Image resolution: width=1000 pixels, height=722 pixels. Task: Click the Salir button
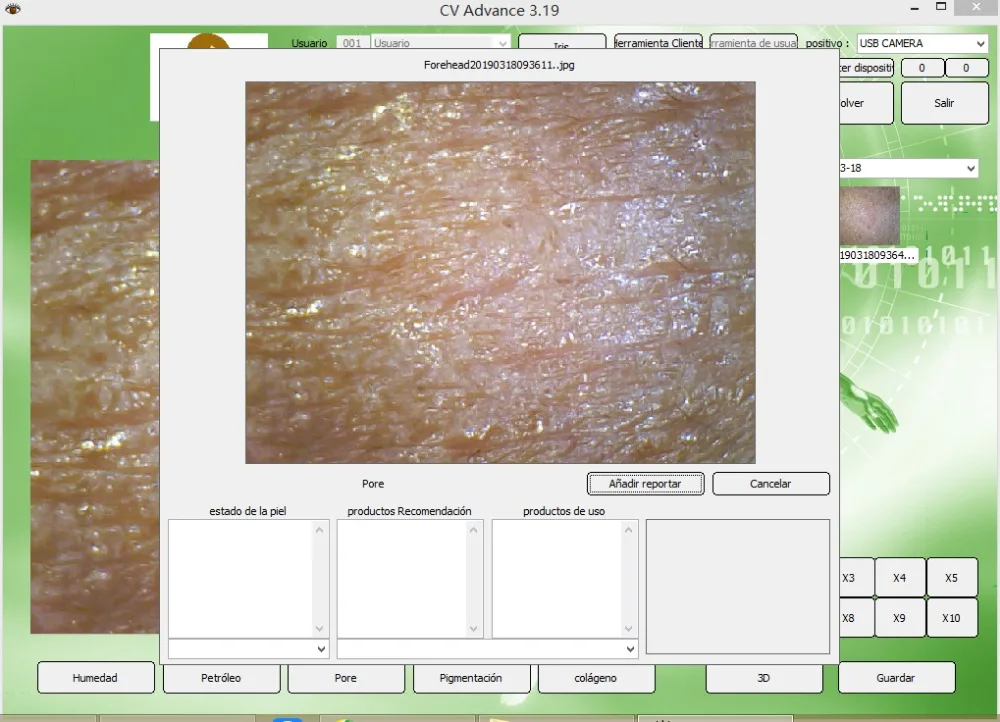click(945, 103)
